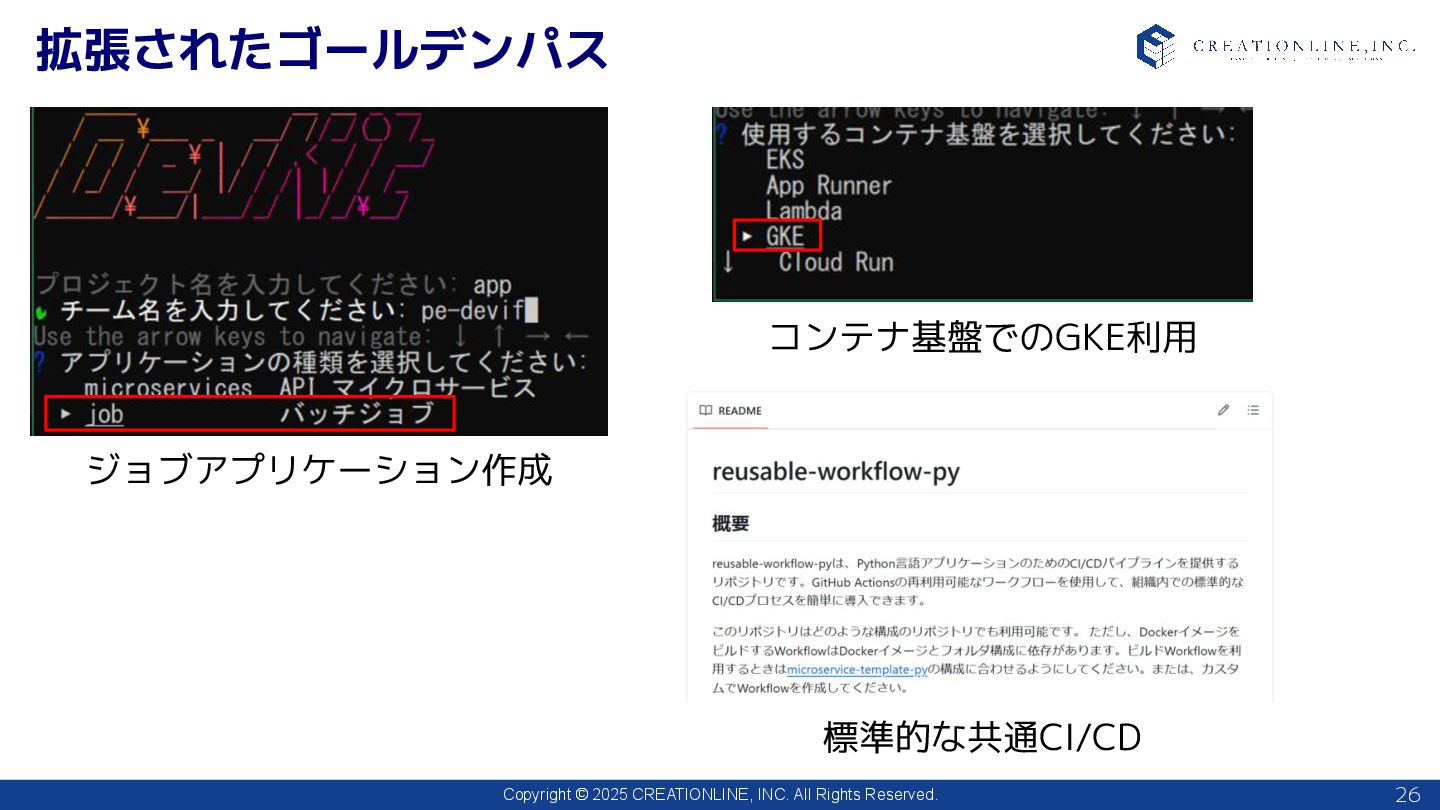Screen dimensions: 1440x810
Task: Click the アプリケーションの種類を選択してください prompt
Action: pos(311,361)
